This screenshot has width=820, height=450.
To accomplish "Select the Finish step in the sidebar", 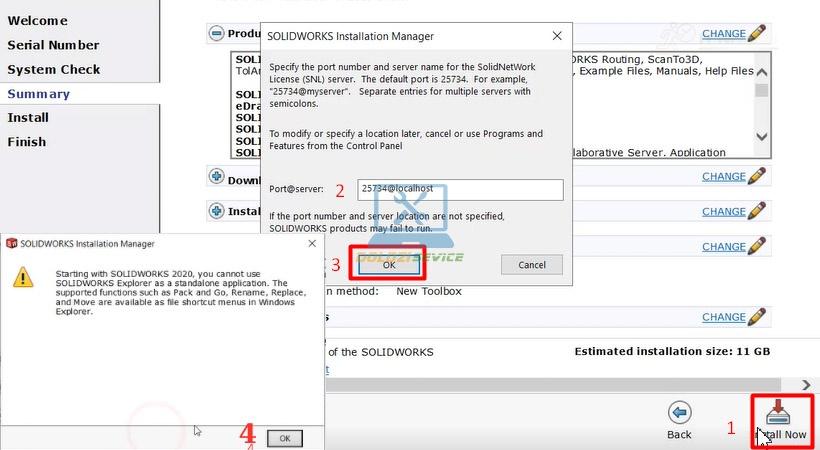I will coord(27,142).
